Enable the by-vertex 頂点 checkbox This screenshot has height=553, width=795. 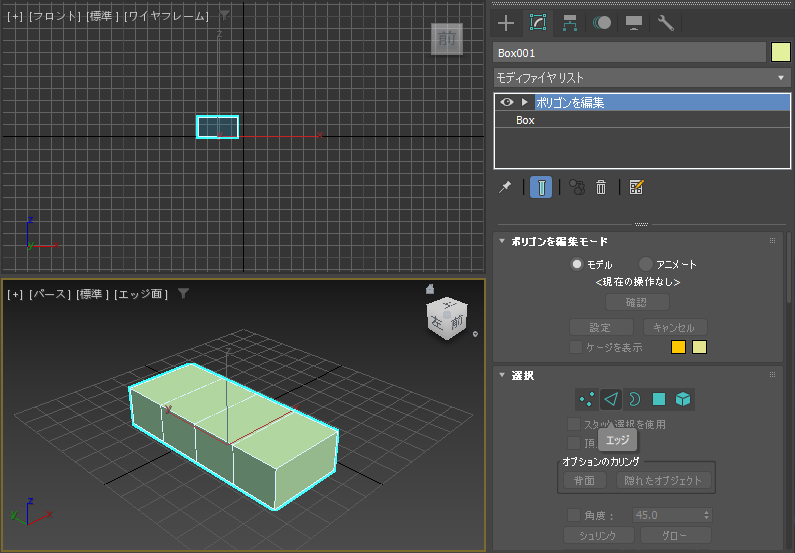pos(573,443)
